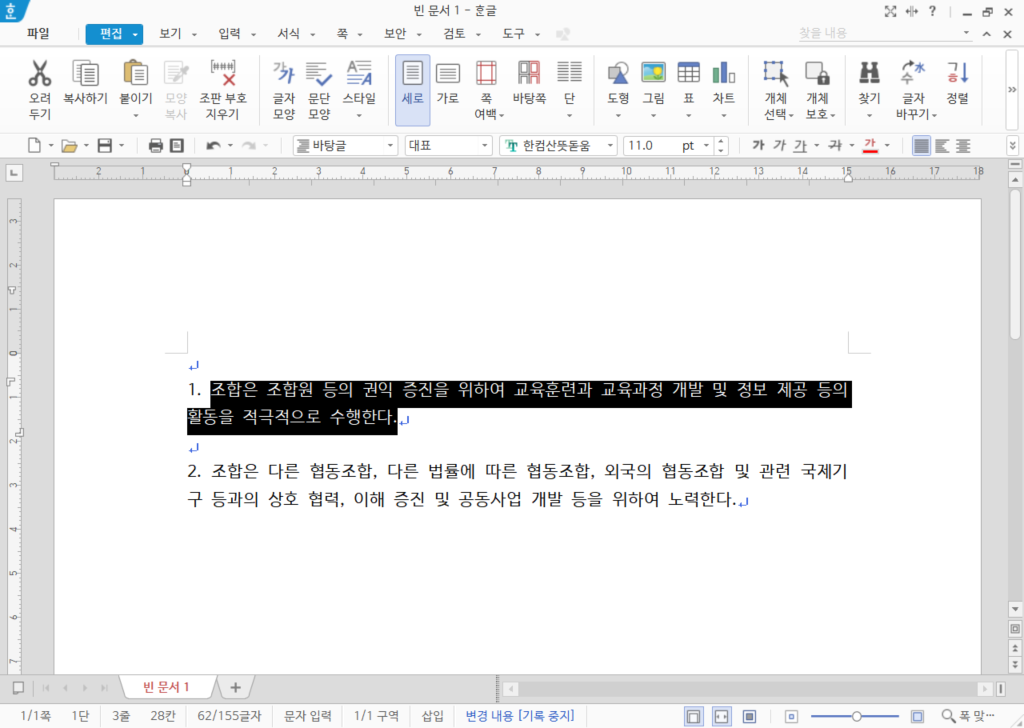
Task: Toggle bold 가 formatting
Action: tap(758, 146)
